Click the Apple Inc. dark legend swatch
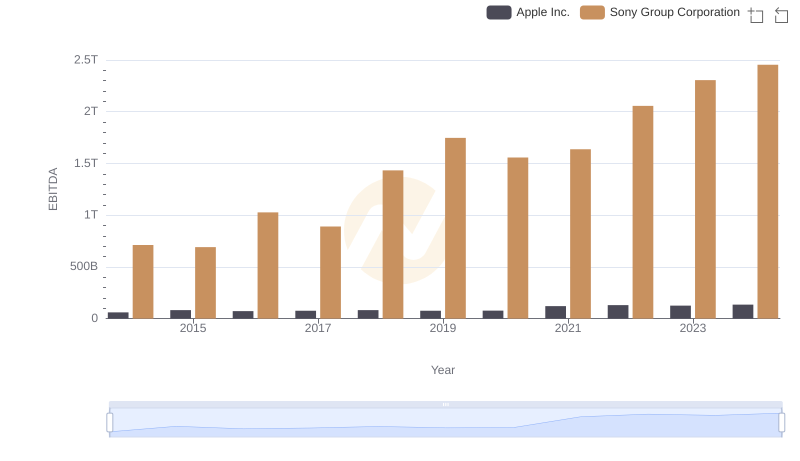The width and height of the screenshot is (800, 461). coord(499,12)
